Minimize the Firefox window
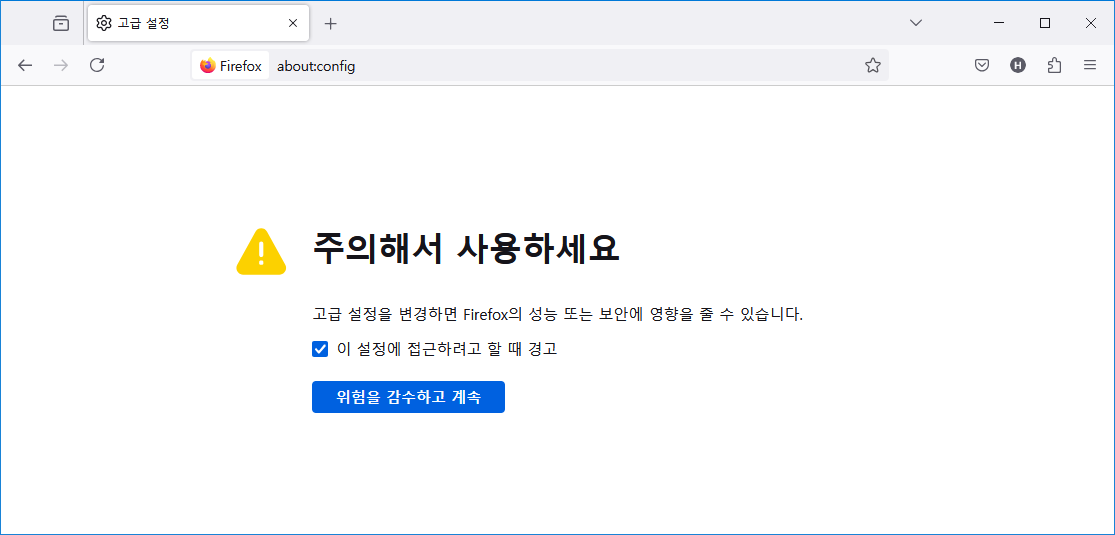1115x535 pixels. click(999, 23)
